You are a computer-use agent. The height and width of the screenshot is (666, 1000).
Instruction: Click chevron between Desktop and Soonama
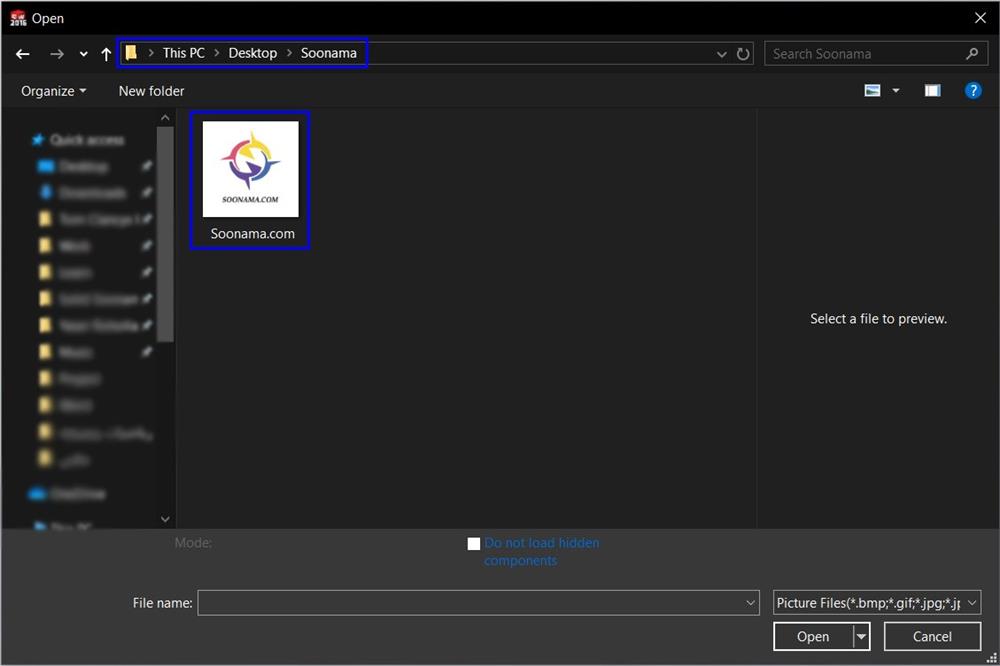[x=289, y=53]
